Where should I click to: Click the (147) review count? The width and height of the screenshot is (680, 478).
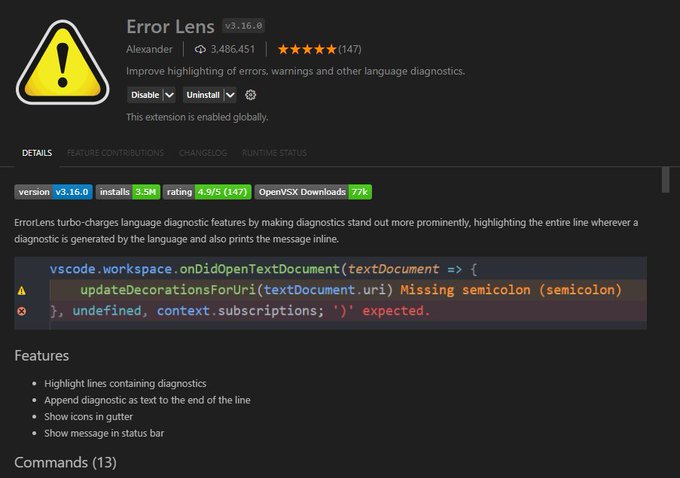pyautogui.click(x=350, y=49)
